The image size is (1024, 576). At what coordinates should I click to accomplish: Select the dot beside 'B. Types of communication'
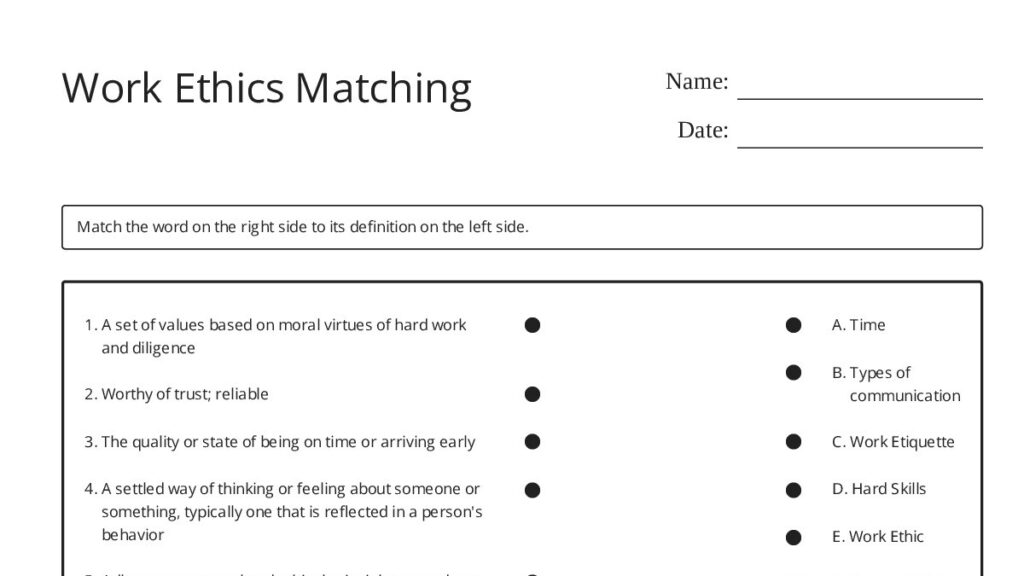(793, 373)
